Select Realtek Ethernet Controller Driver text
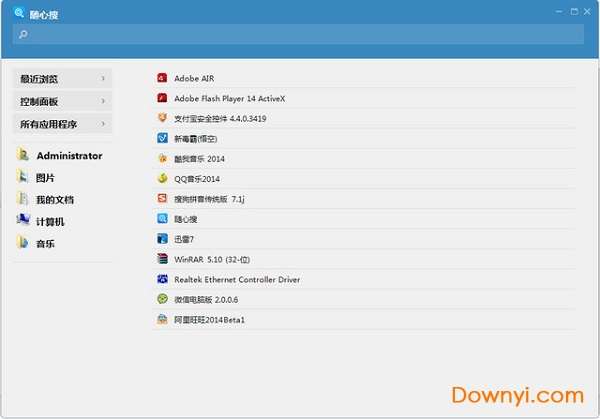The width and height of the screenshot is (600, 419). [x=237, y=280]
